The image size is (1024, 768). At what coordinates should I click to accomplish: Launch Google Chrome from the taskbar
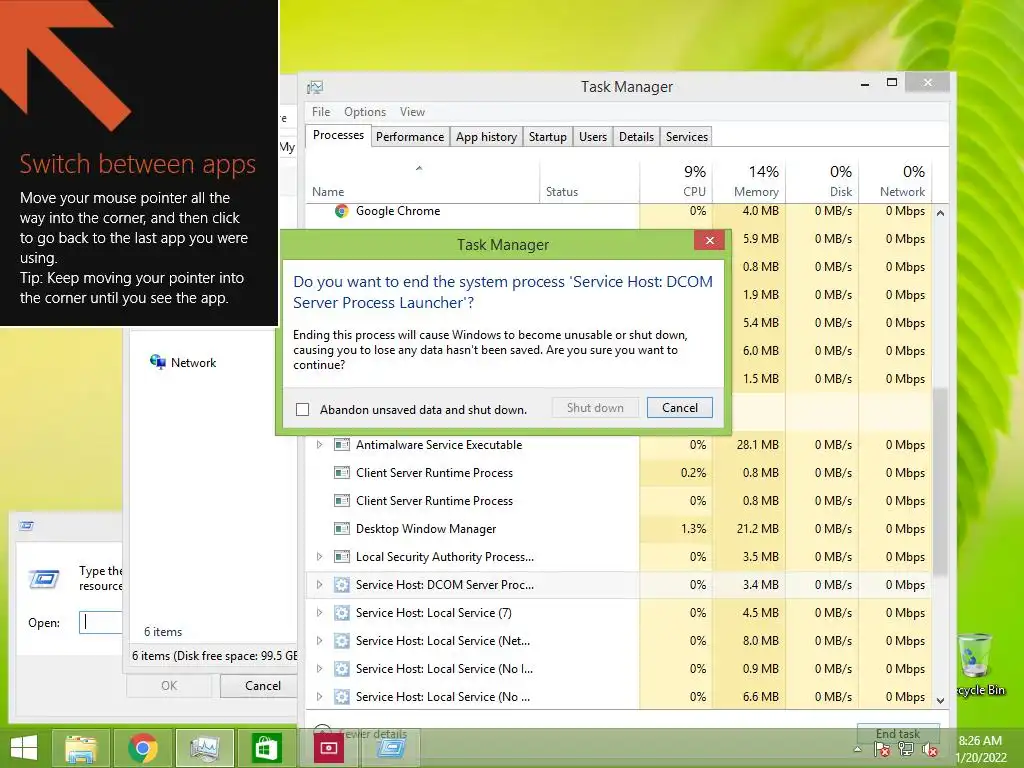142,748
